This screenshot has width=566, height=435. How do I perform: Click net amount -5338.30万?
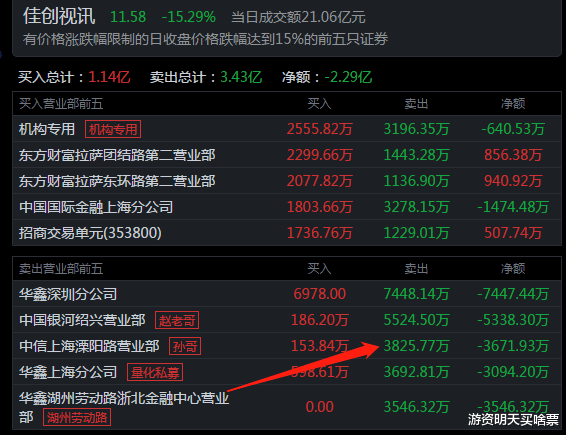(x=513, y=320)
